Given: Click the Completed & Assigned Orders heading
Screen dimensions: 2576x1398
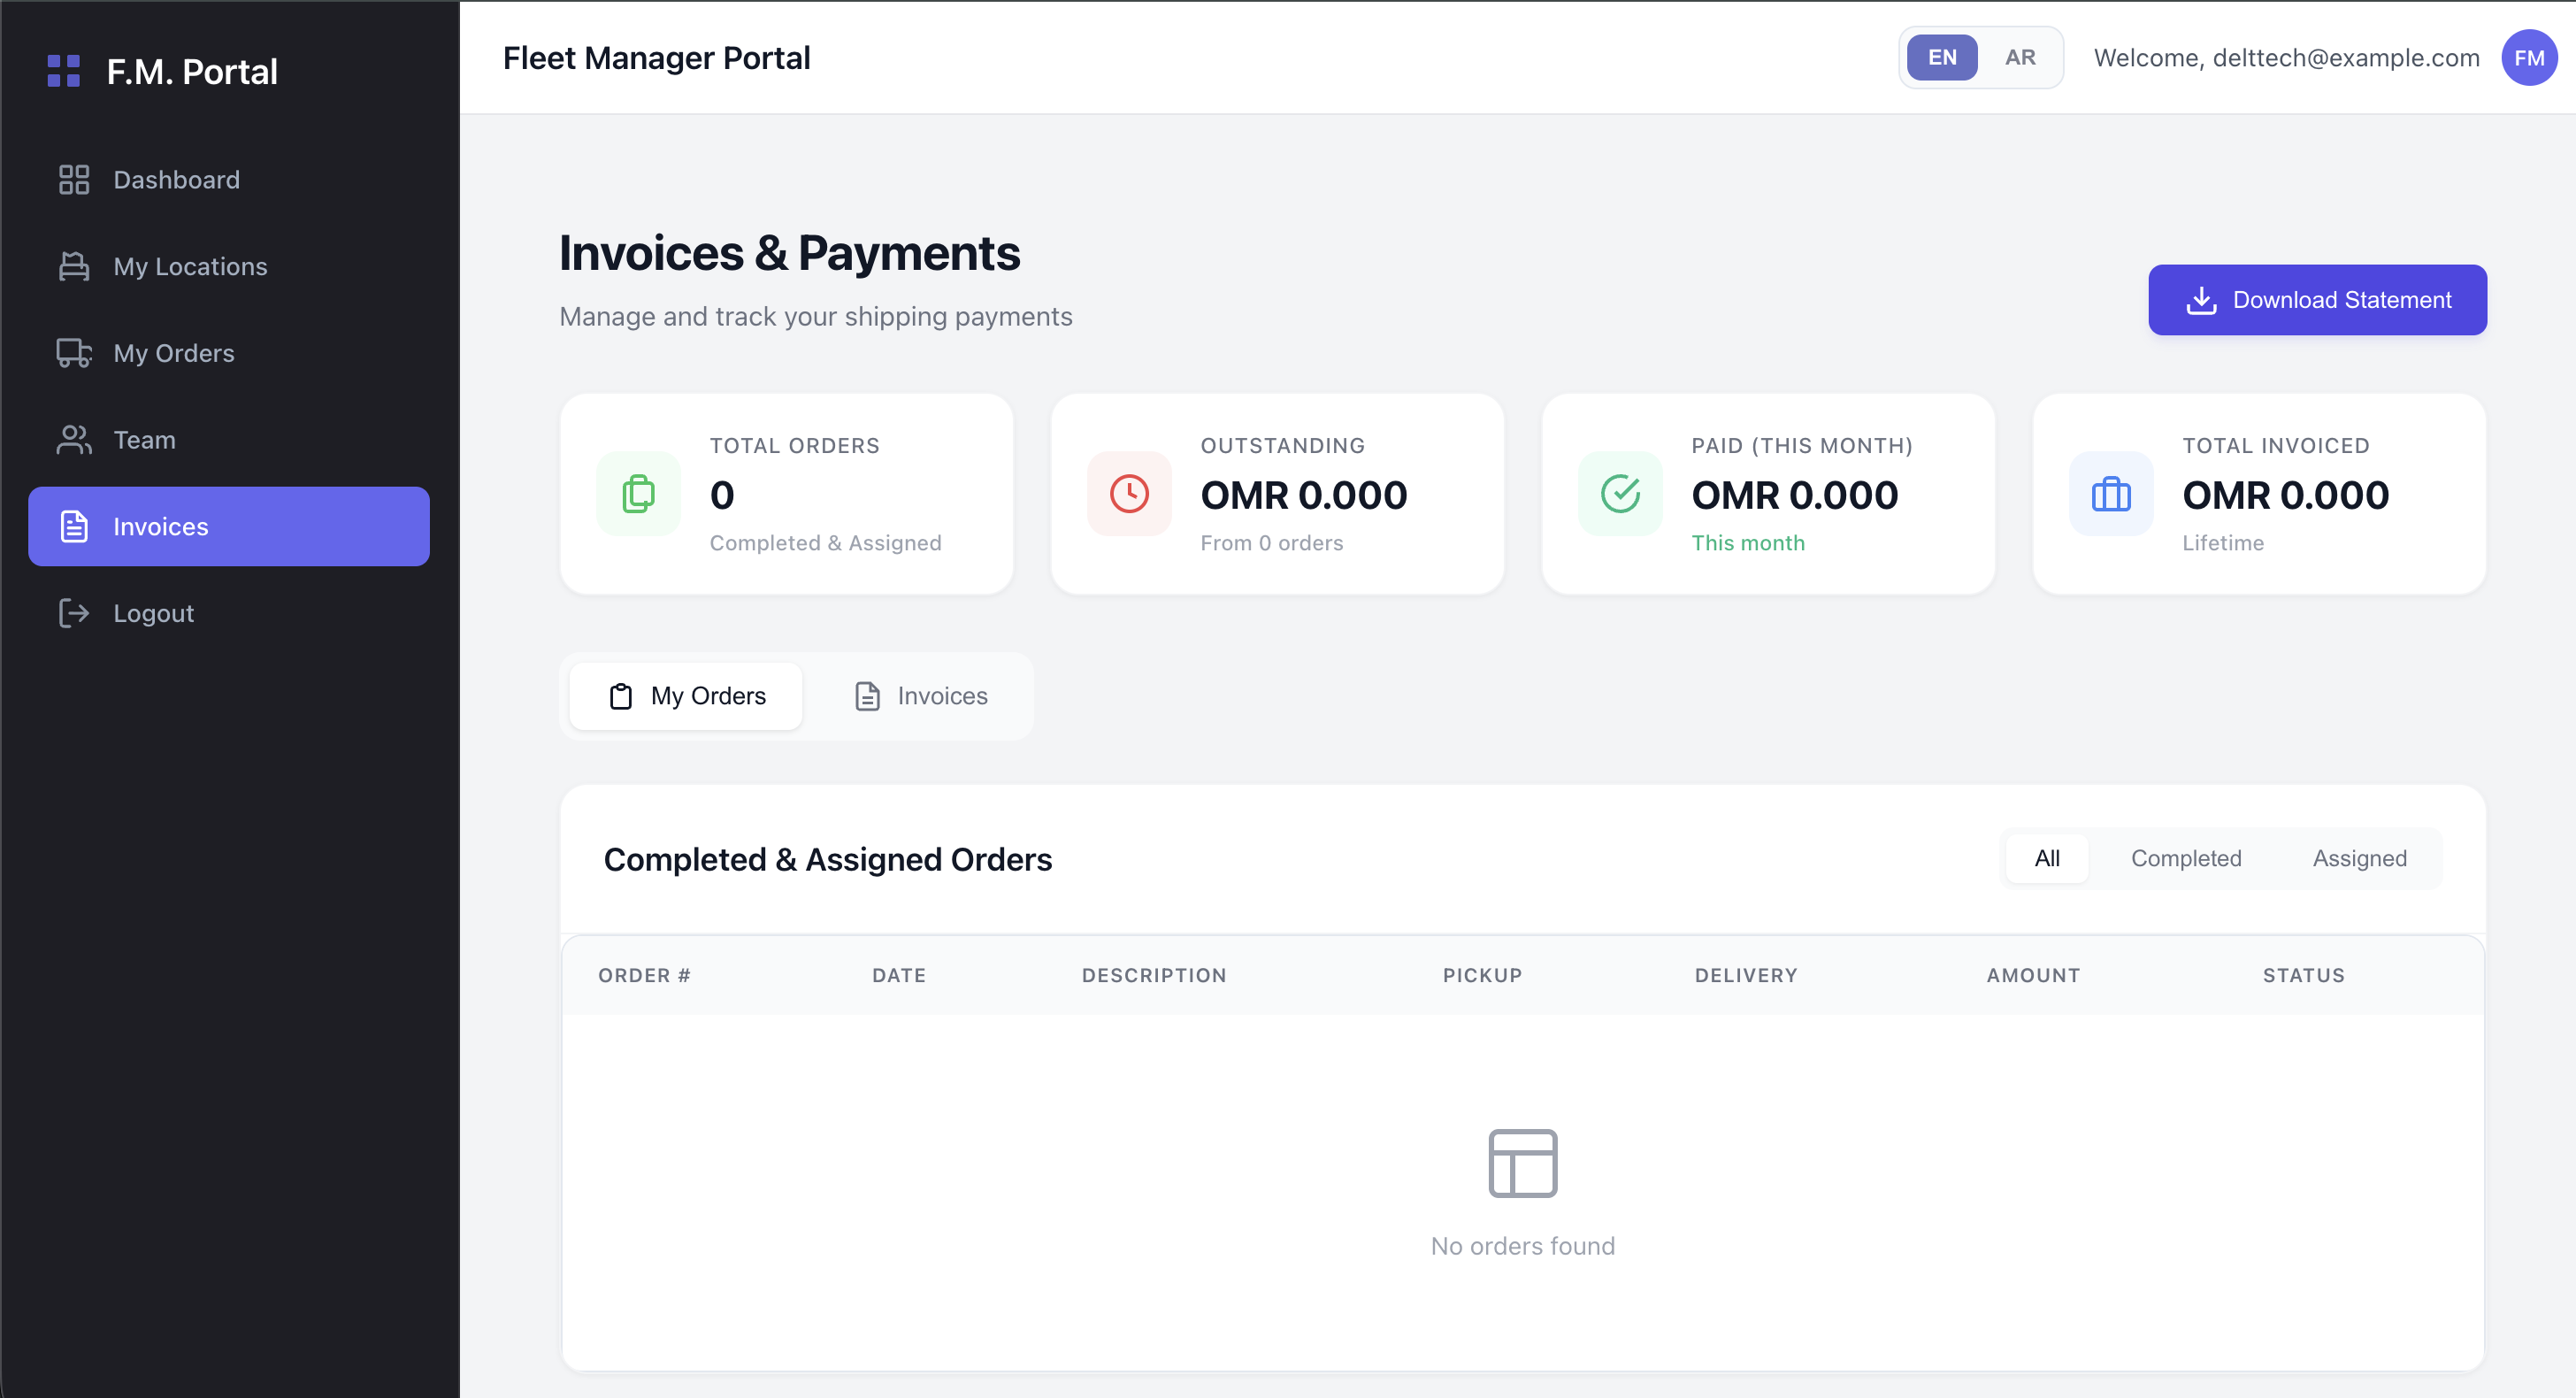Looking at the screenshot, I should pyautogui.click(x=828, y=859).
